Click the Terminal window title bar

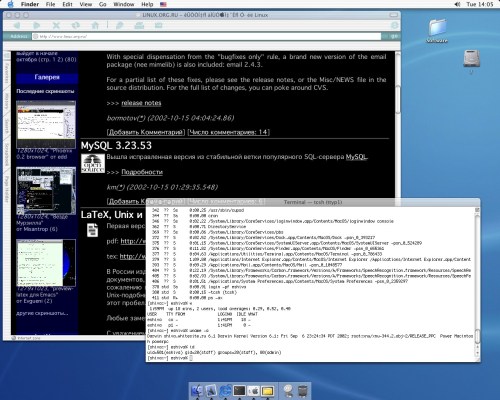[313, 202]
